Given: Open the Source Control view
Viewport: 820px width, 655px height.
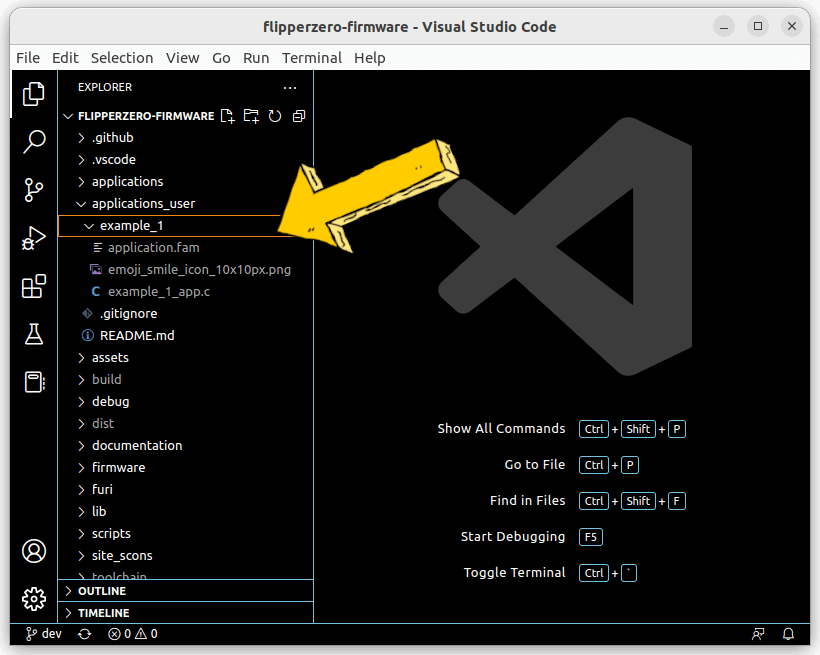Looking at the screenshot, I should click(x=34, y=189).
